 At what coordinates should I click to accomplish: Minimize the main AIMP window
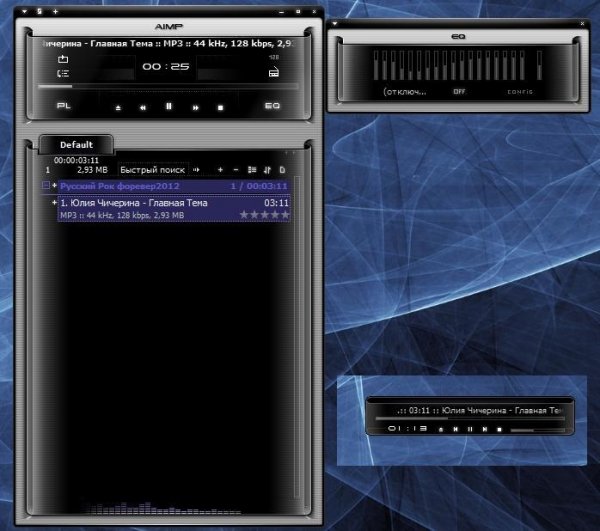[282, 12]
